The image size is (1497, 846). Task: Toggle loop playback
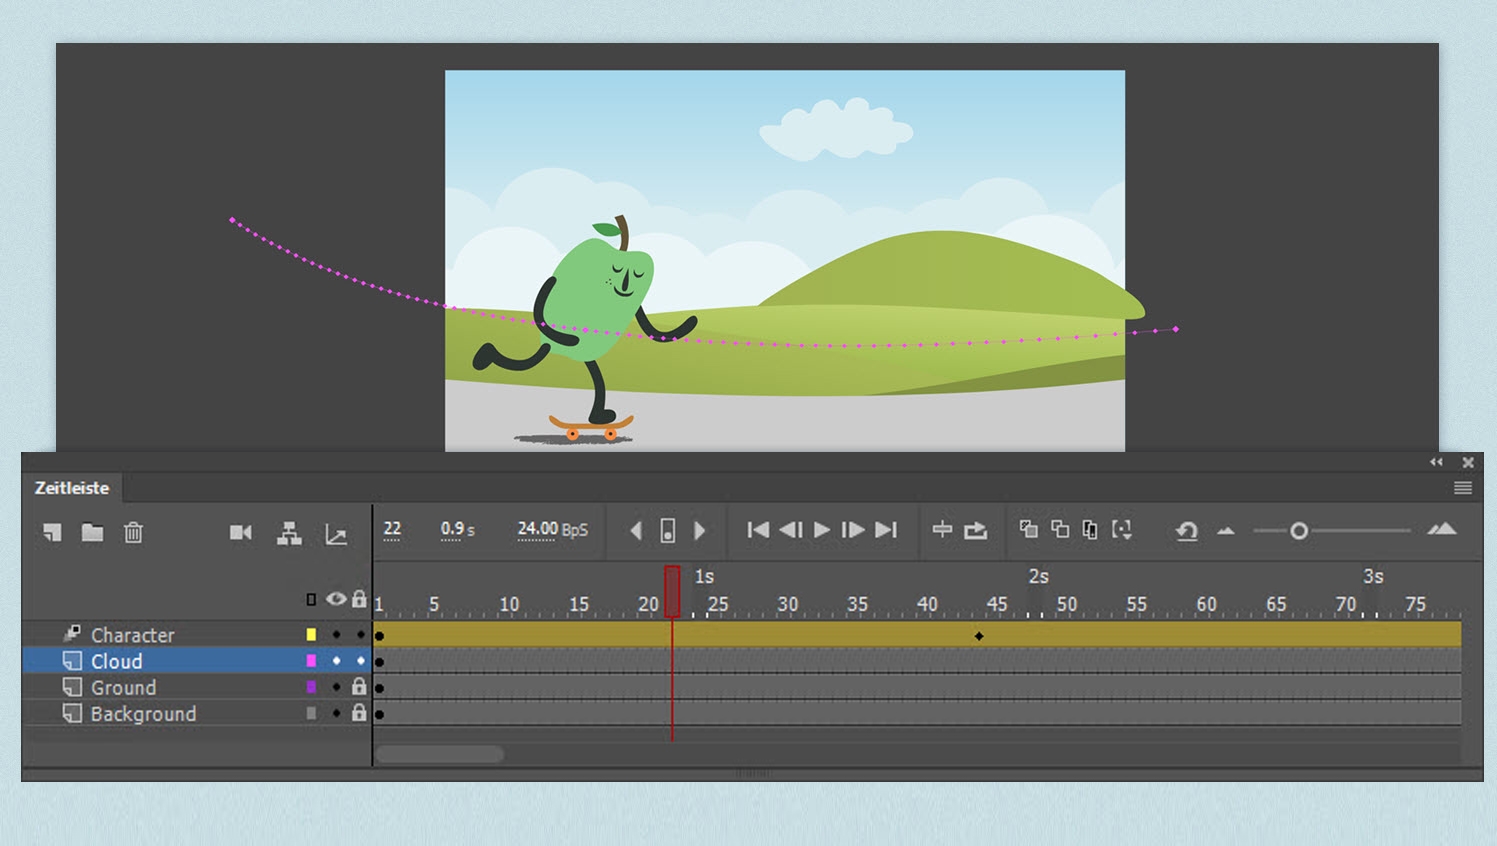tap(976, 530)
